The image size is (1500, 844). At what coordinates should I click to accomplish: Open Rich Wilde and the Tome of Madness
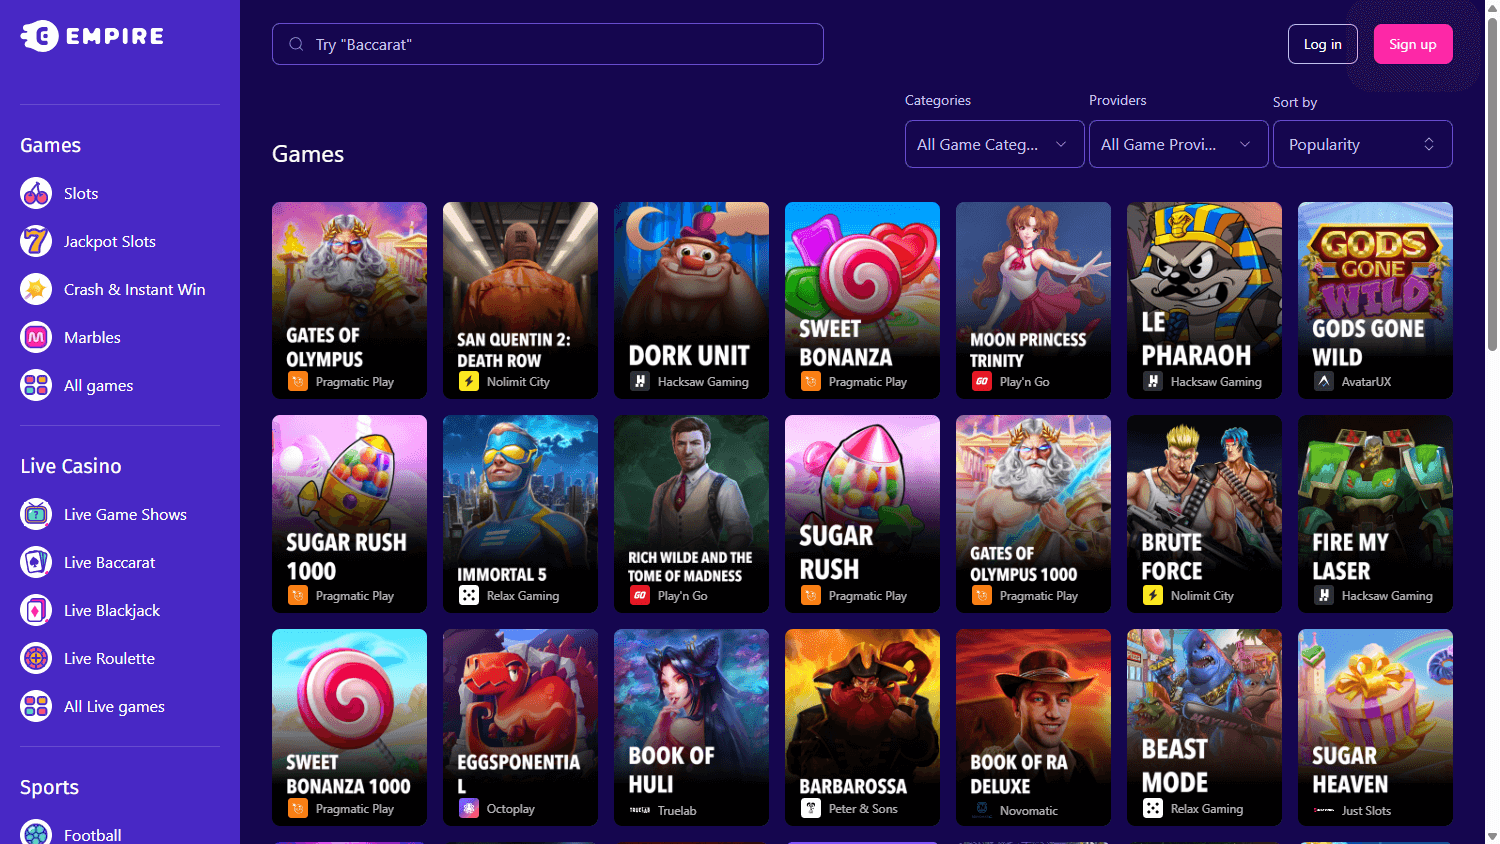point(691,514)
